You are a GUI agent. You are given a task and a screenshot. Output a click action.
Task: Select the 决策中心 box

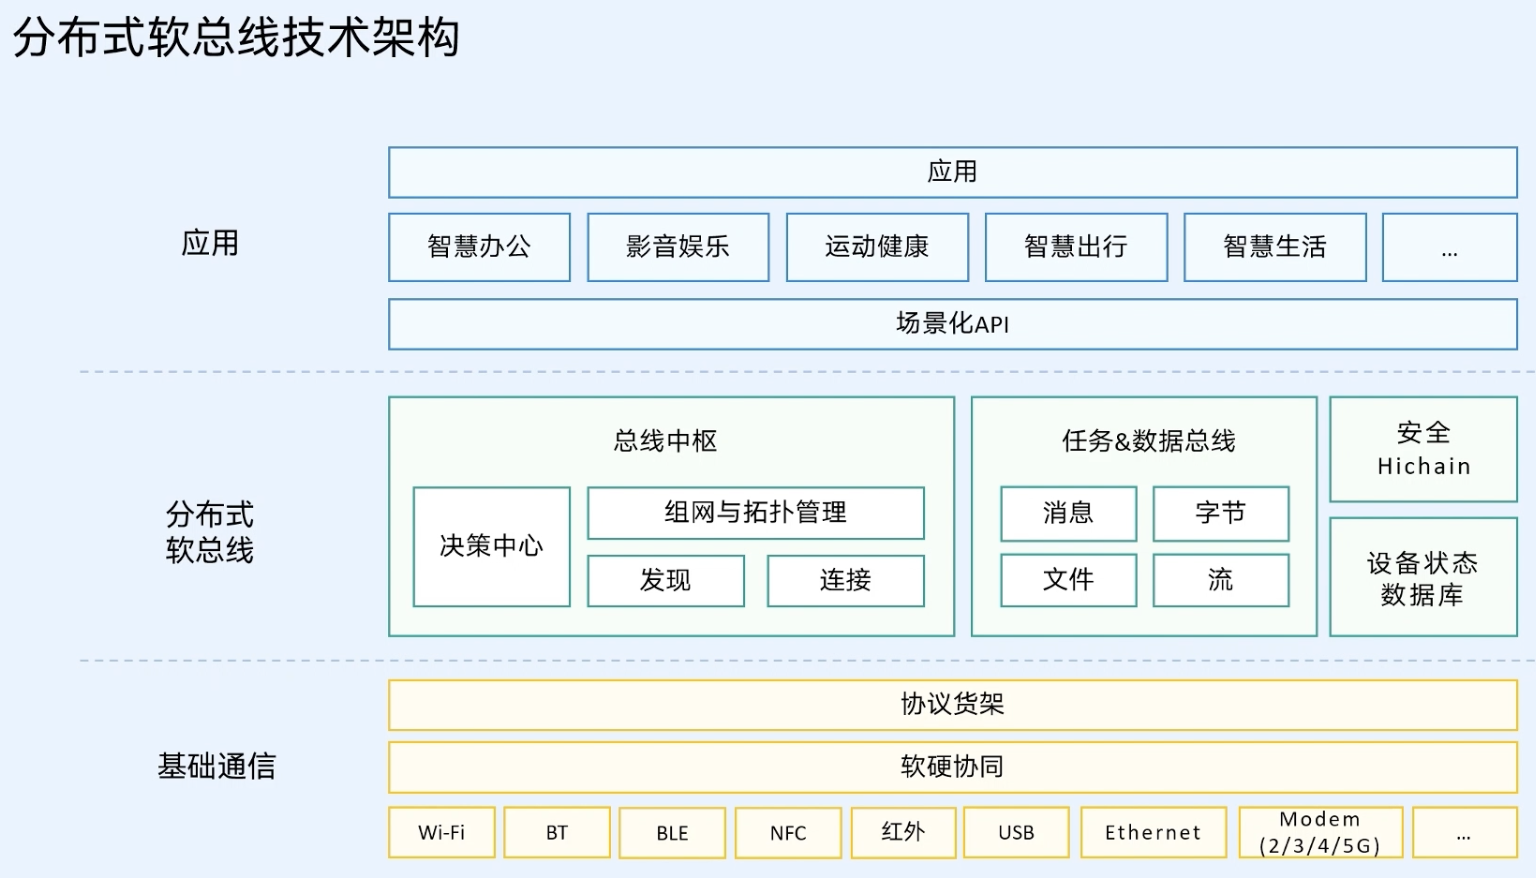point(492,547)
